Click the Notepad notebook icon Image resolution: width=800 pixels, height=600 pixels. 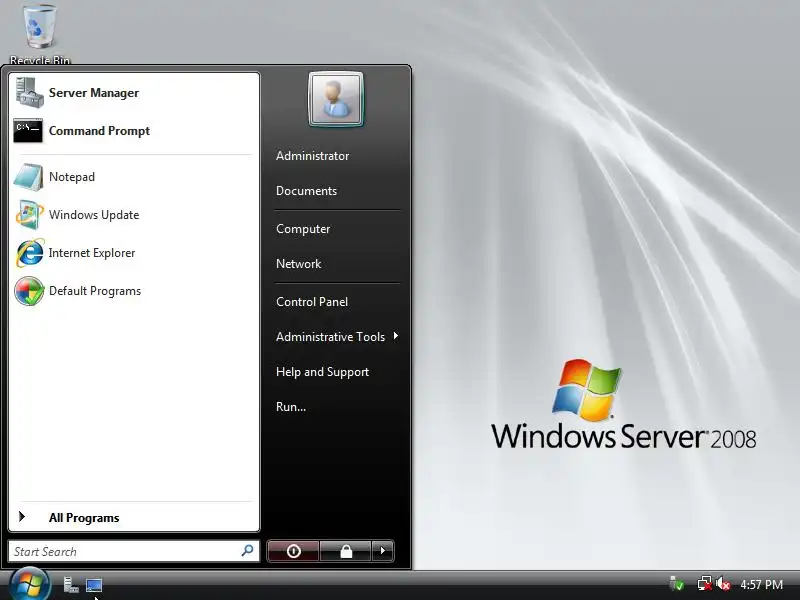coord(29,177)
